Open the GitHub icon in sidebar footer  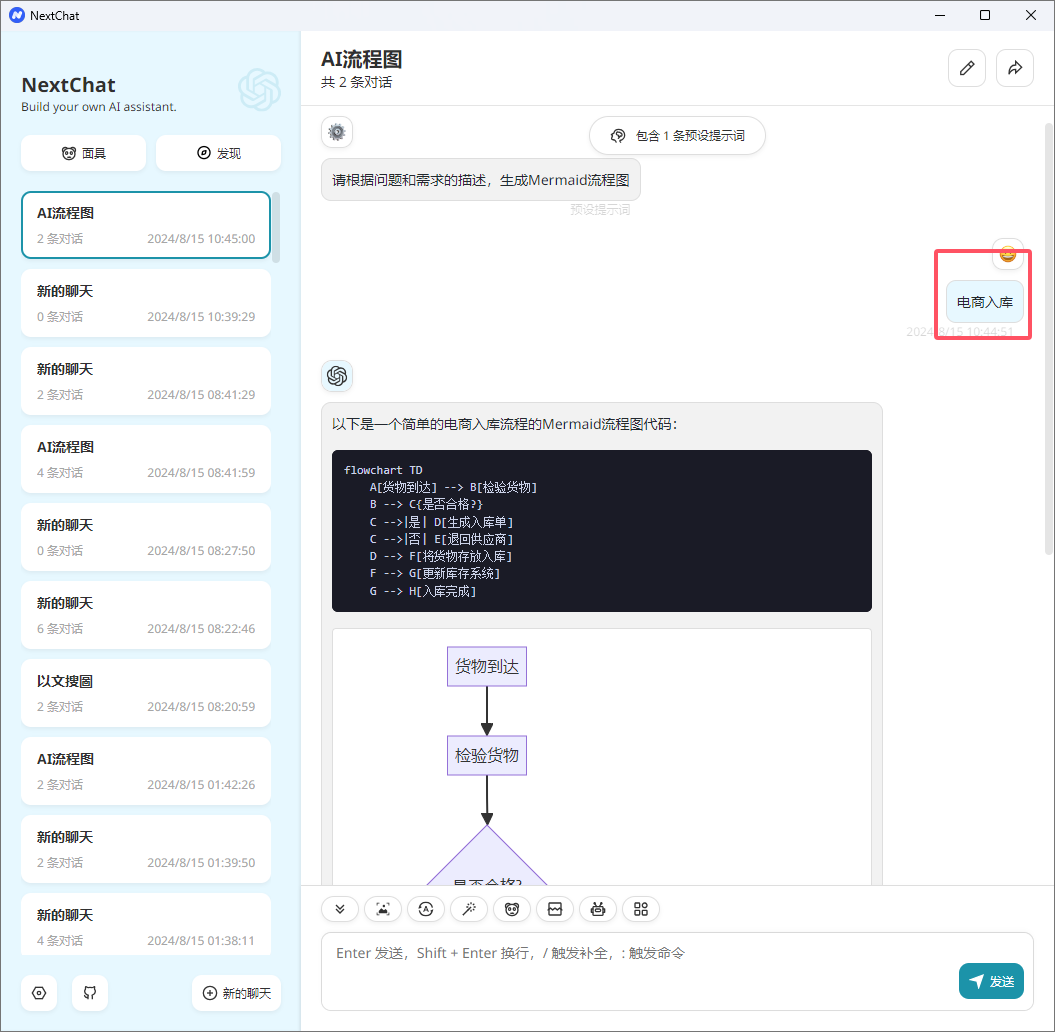[x=90, y=993]
